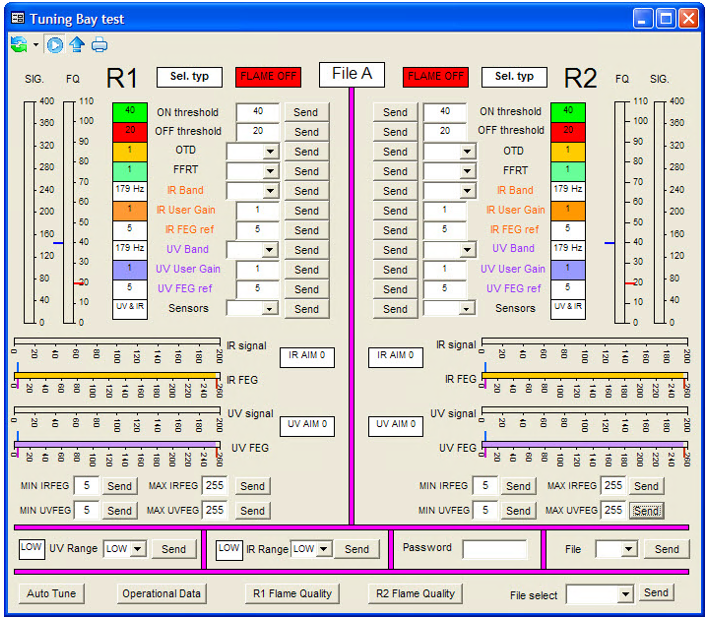Click the R1 UV FEG purple bar
Image resolution: width=706 pixels, height=619 pixels.
point(117,444)
